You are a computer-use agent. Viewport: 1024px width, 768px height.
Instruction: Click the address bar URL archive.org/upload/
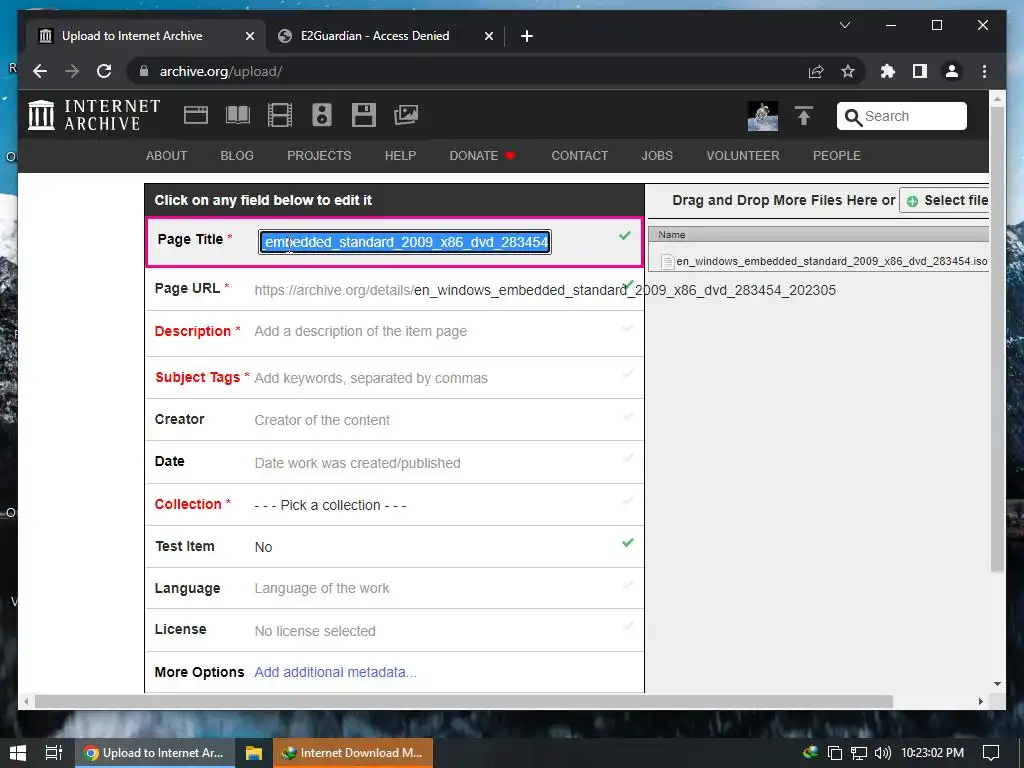tap(221, 71)
